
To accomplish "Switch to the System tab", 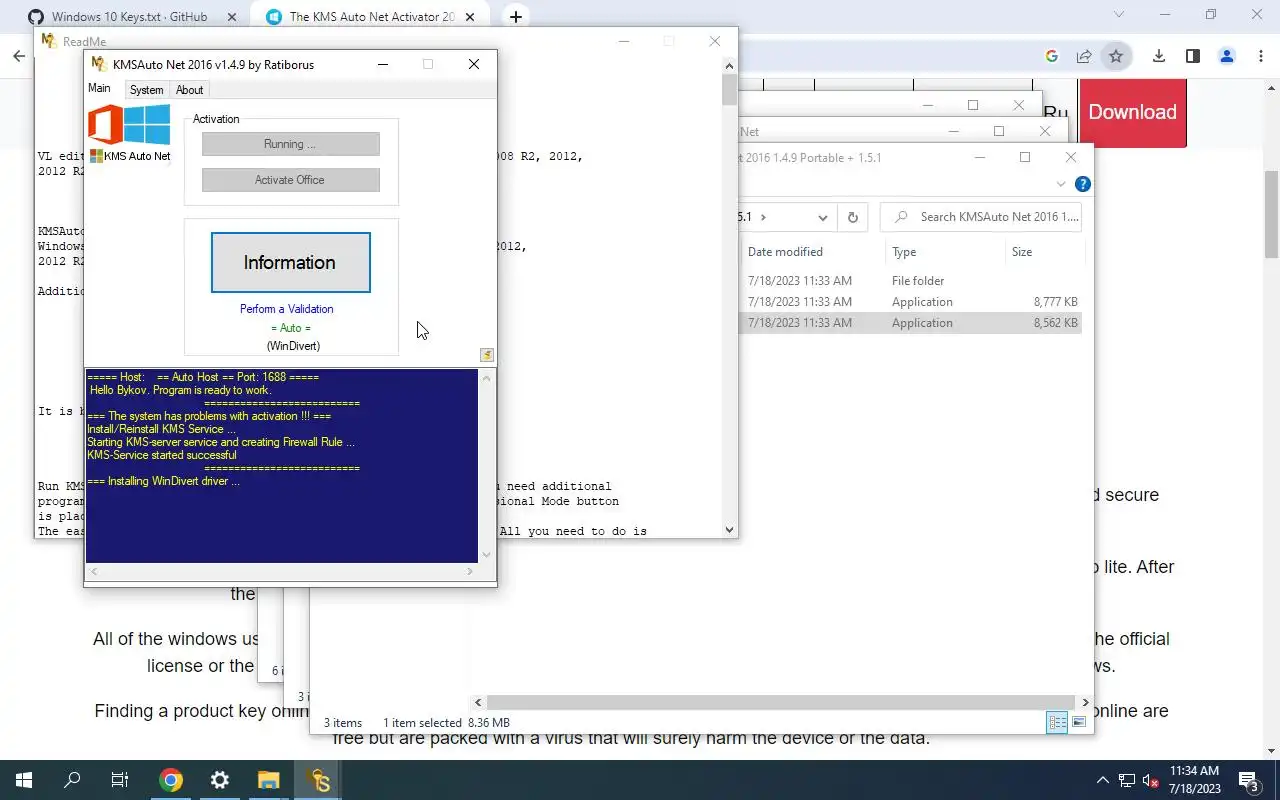I will pyautogui.click(x=146, y=90).
